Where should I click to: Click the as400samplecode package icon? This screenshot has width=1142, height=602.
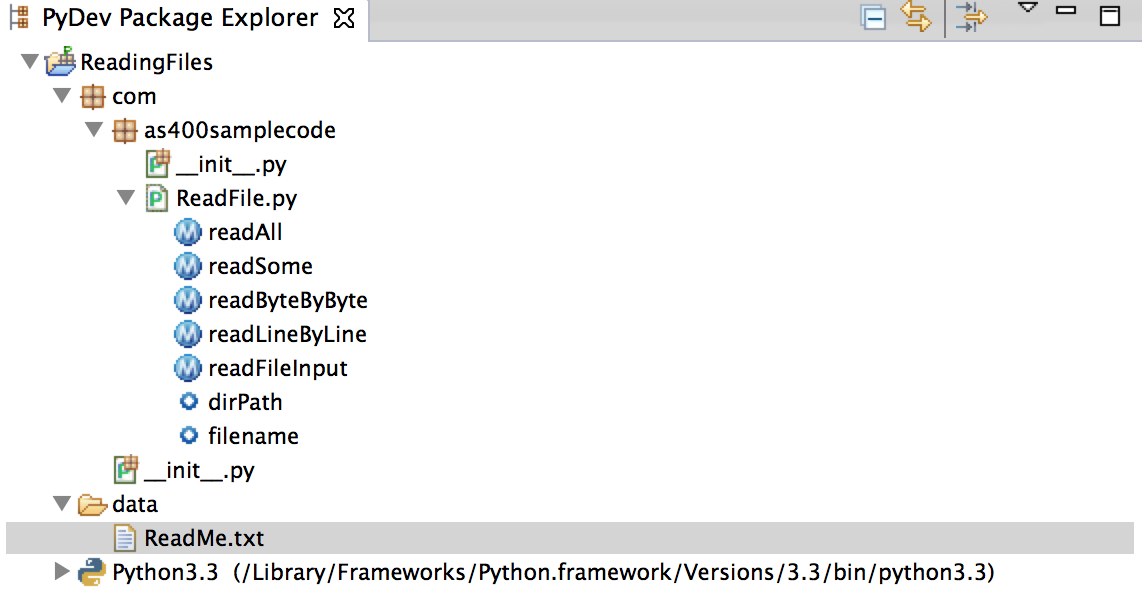click(125, 130)
